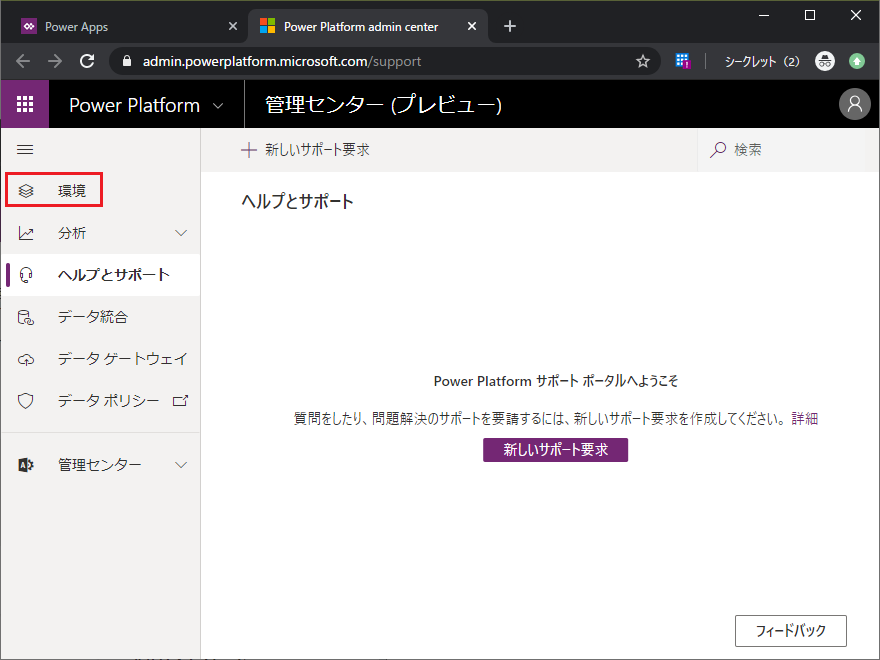Click シークレット (2) incognito label
Image resolution: width=880 pixels, height=660 pixels.
click(762, 61)
